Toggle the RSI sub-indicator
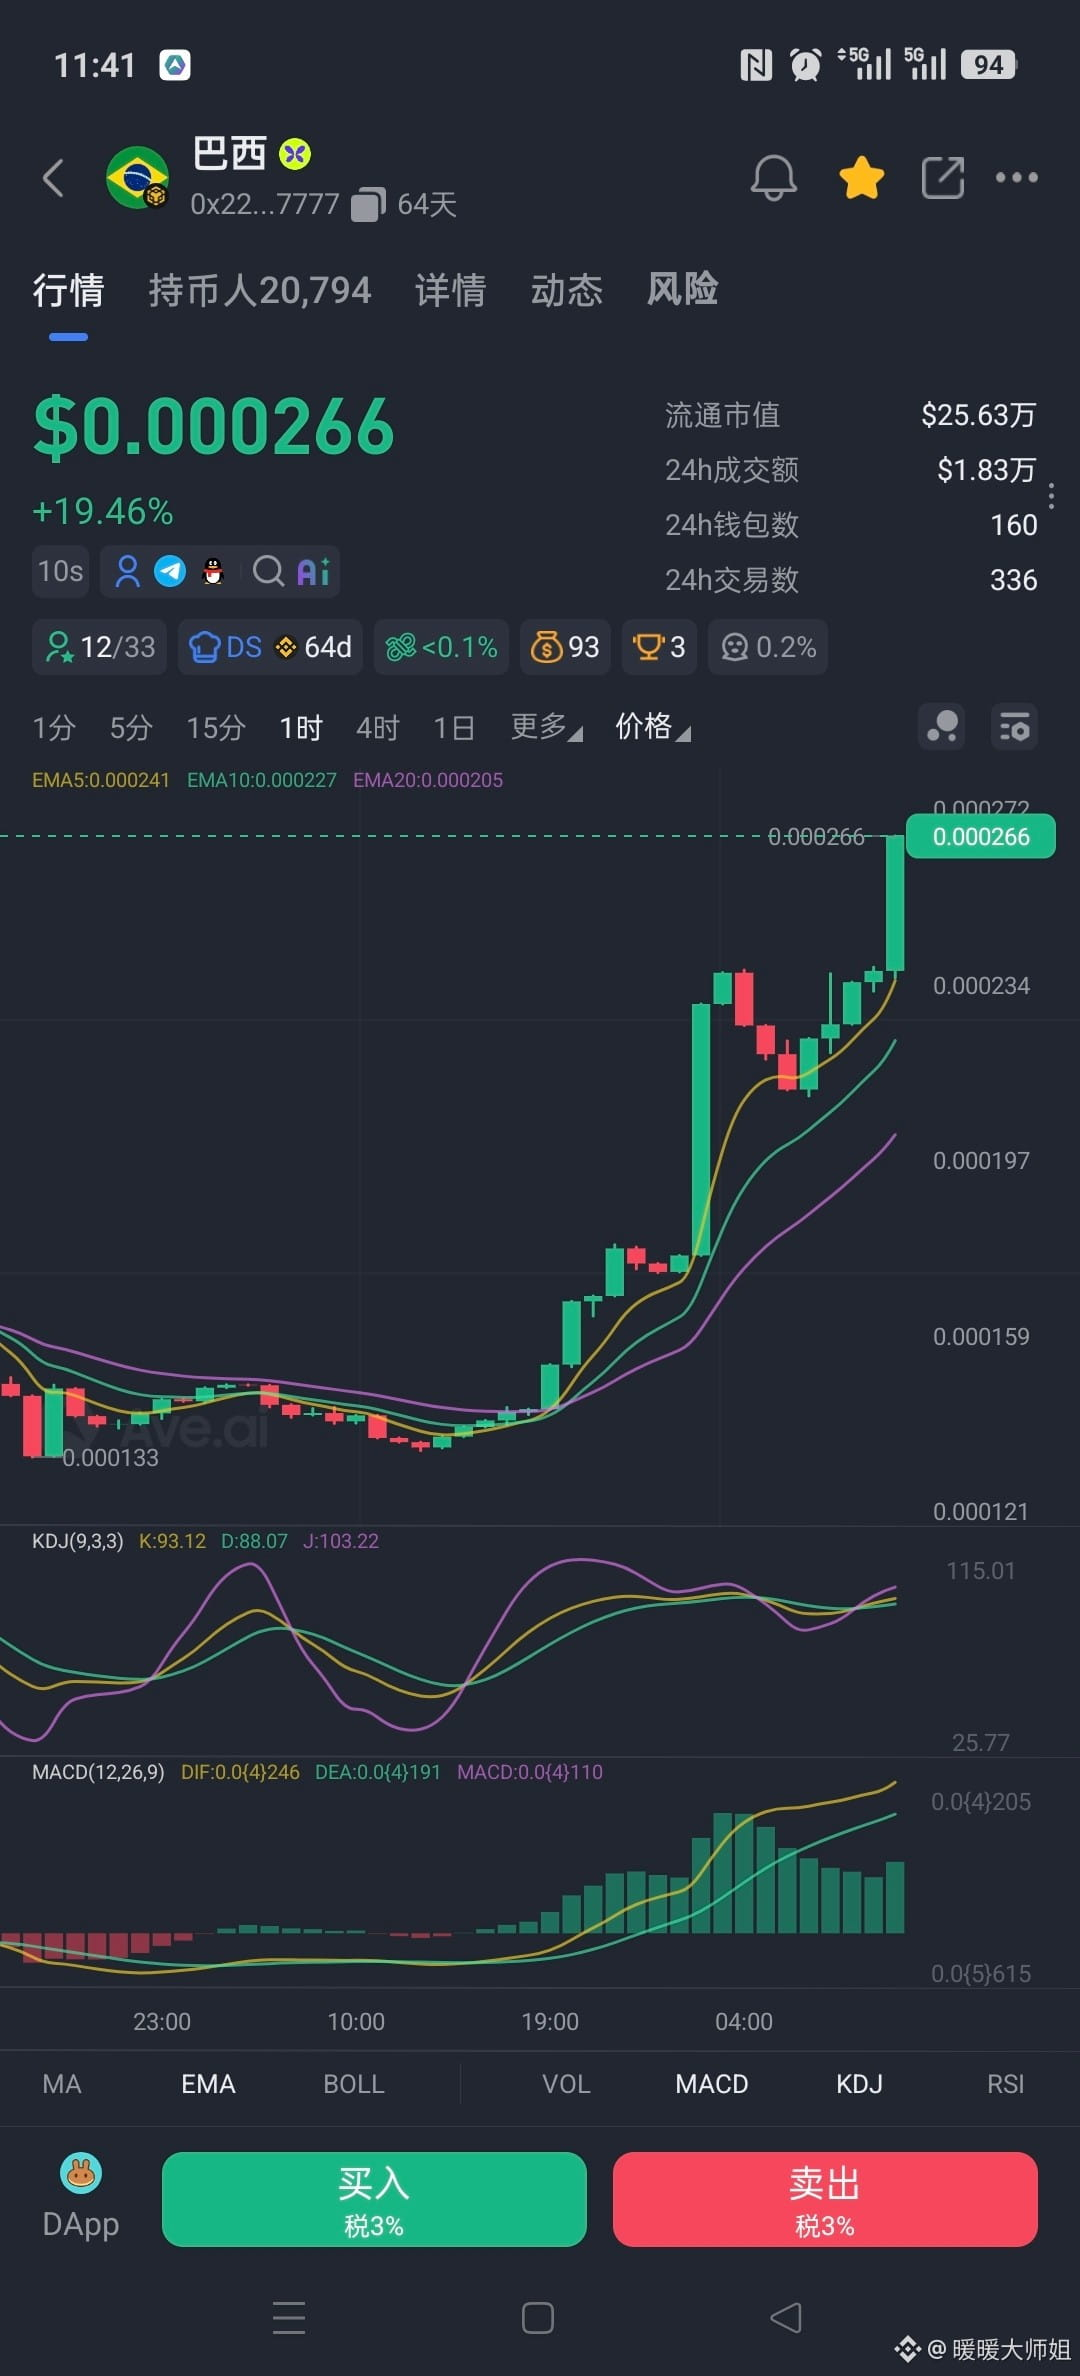The image size is (1080, 2376). 1005,2084
